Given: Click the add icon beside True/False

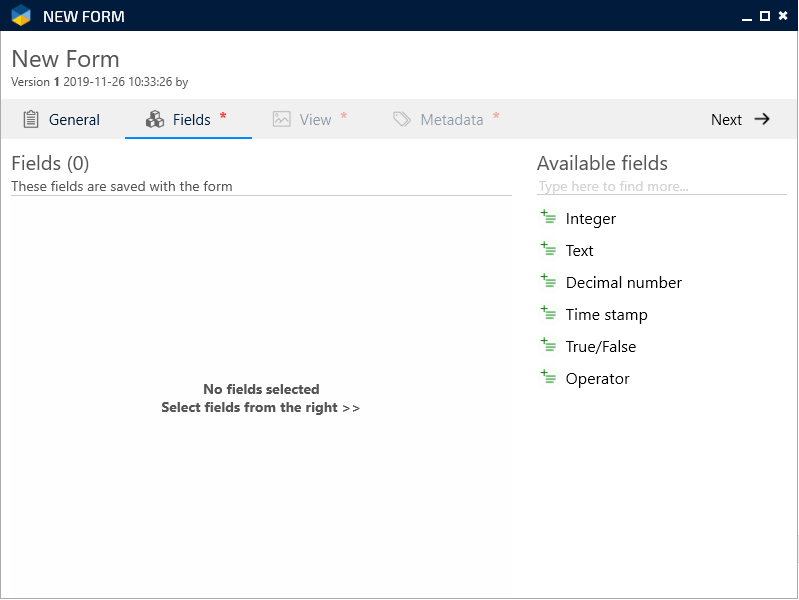Looking at the screenshot, I should [548, 346].
